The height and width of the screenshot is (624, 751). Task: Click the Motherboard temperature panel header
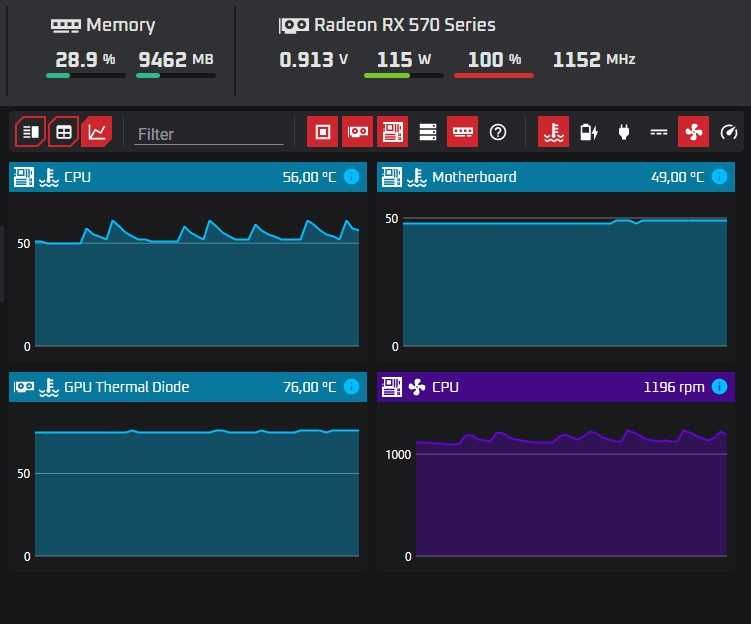coord(556,177)
